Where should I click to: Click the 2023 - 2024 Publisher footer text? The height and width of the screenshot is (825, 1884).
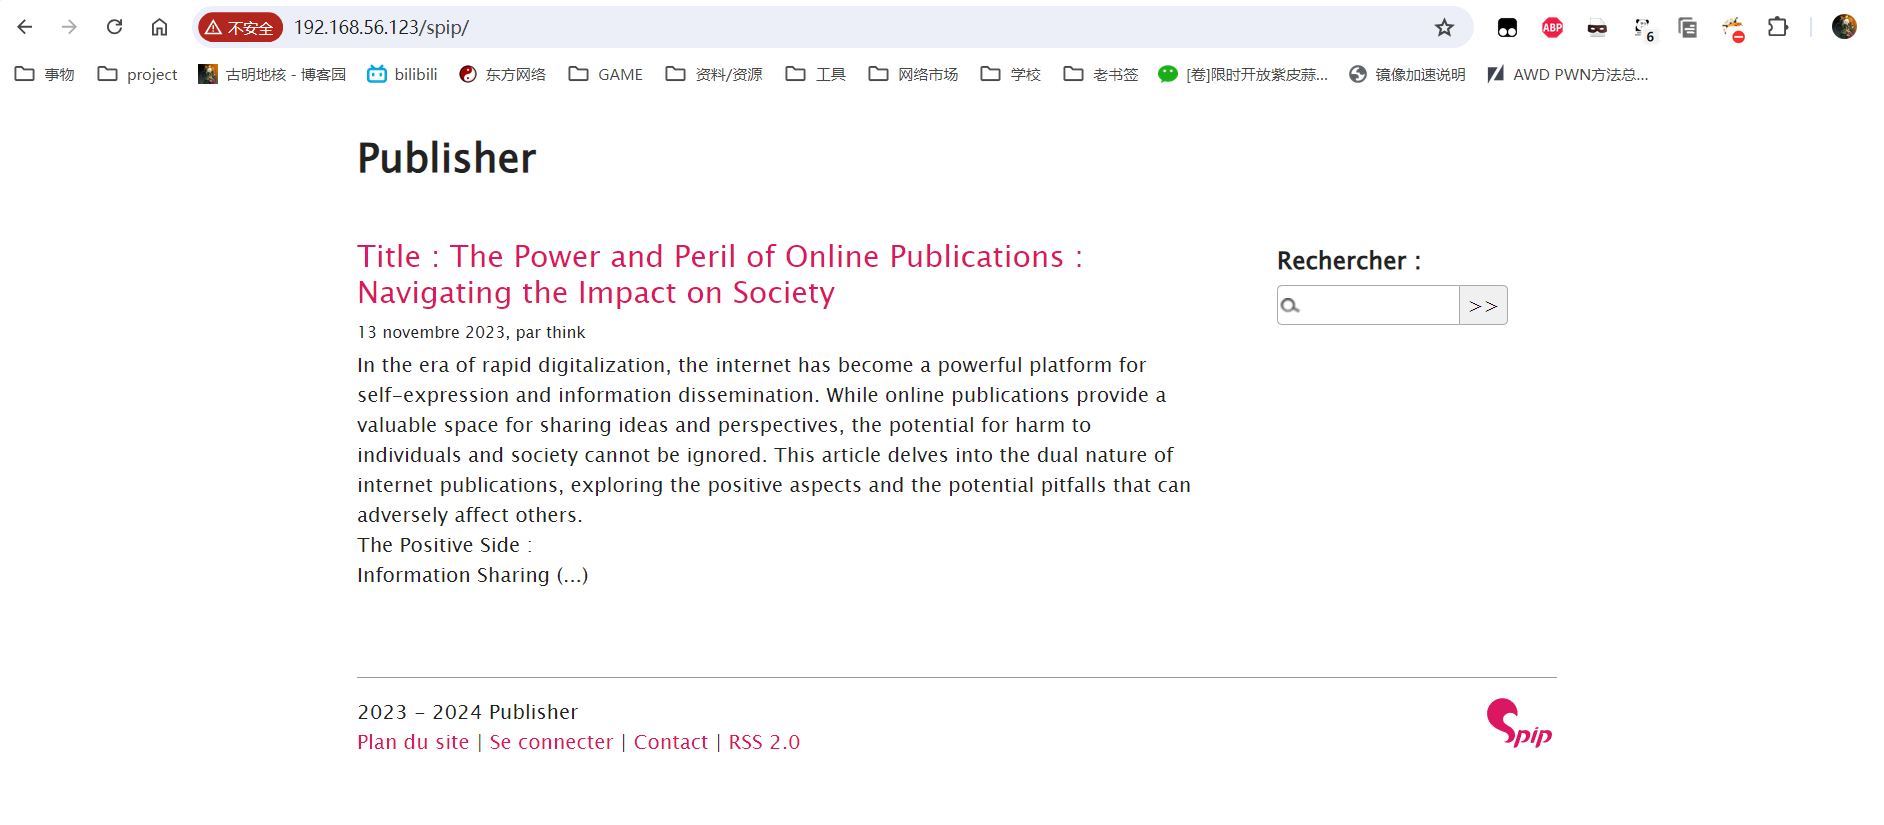(x=467, y=712)
